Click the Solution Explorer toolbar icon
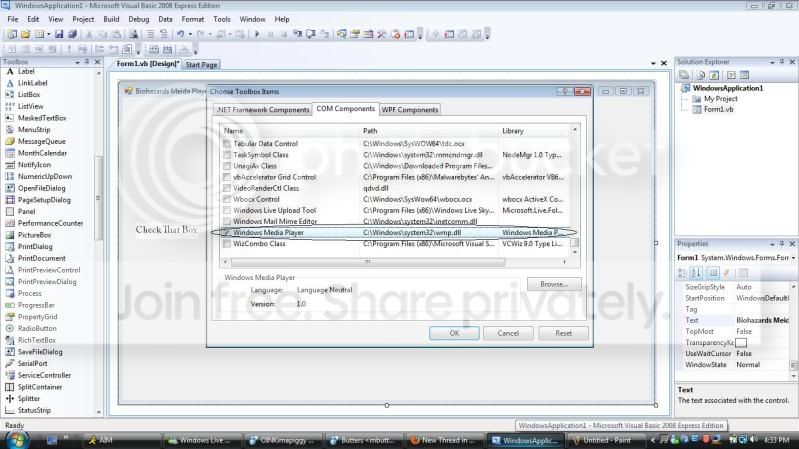The image size is (799, 449). point(341,34)
